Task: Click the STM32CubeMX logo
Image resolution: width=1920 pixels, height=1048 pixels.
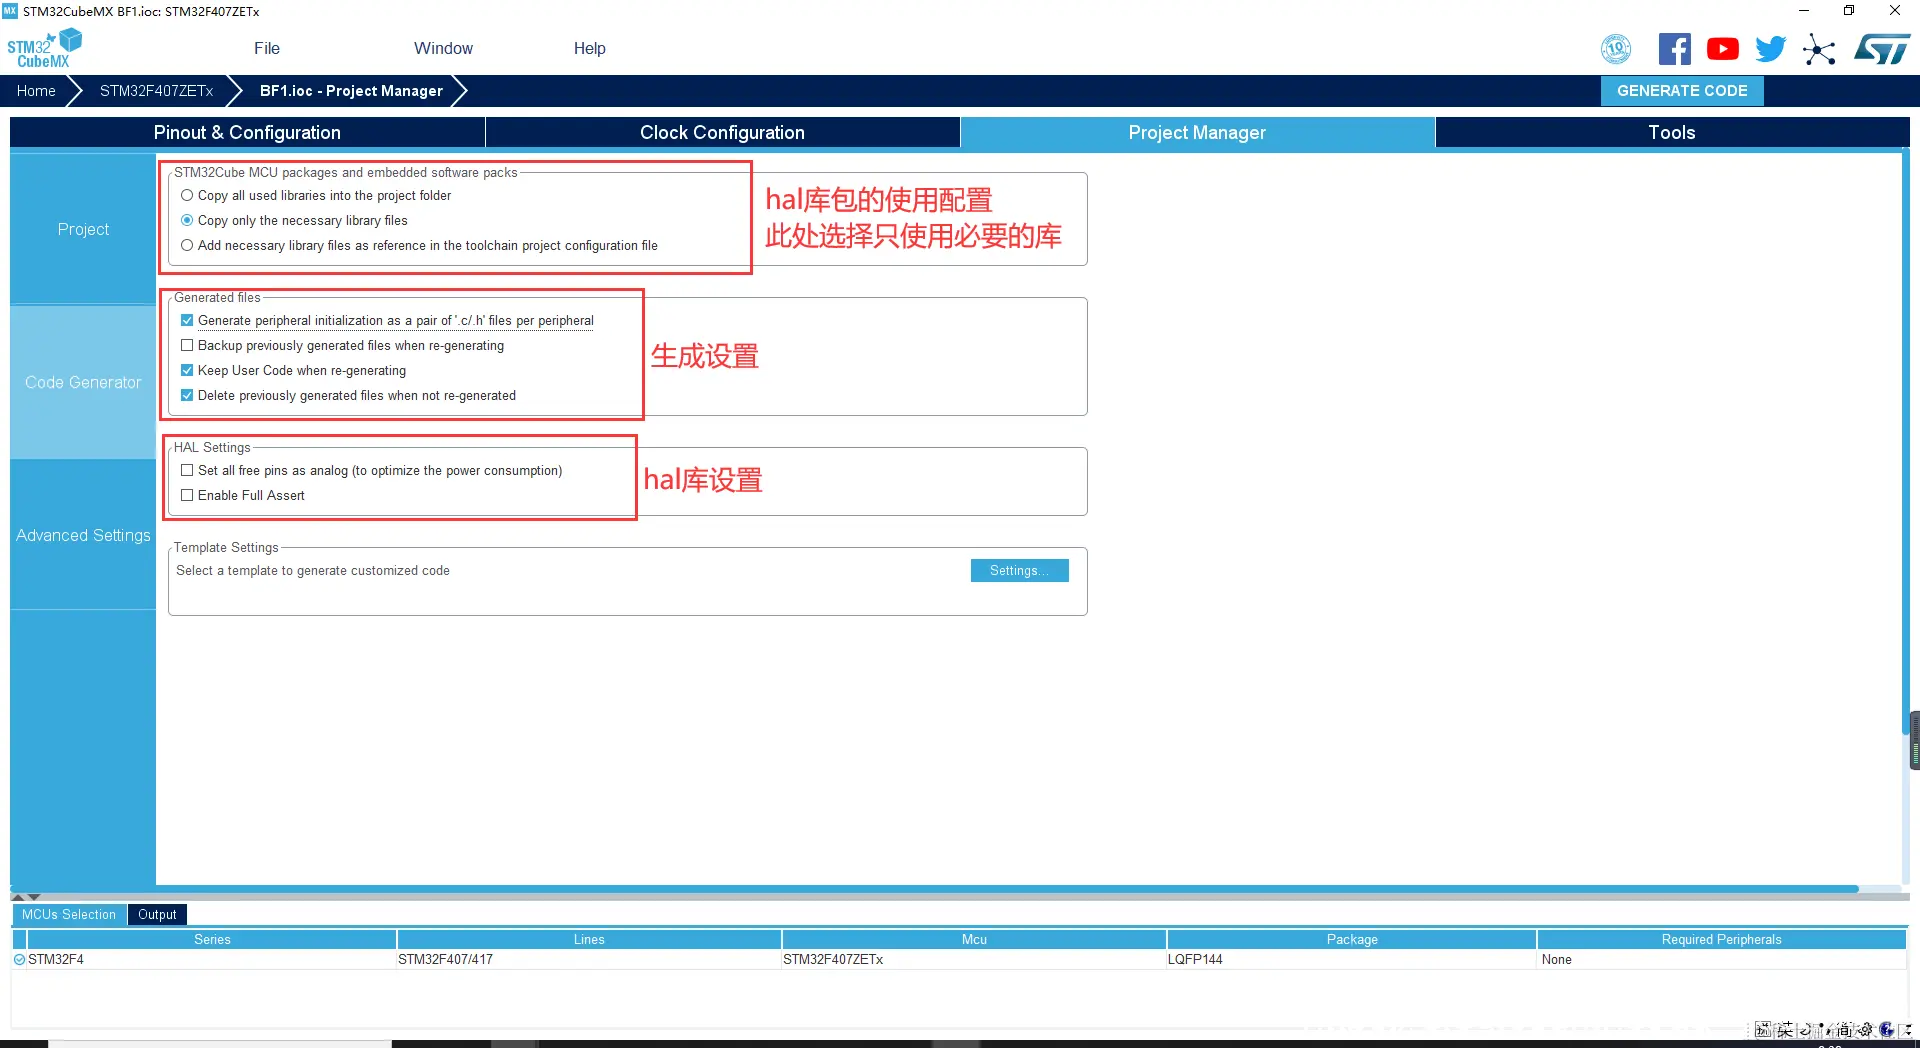Action: point(44,48)
